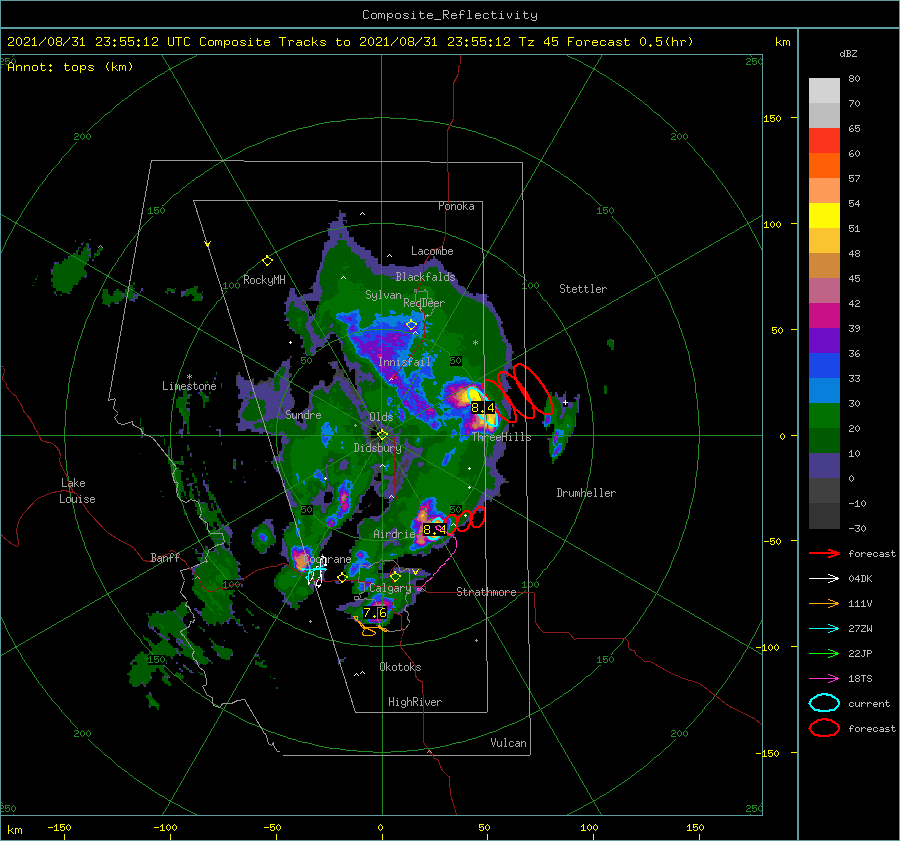Click the 36 dBZ blue color swatch
This screenshot has height=841, width=900.
[x=824, y=366]
